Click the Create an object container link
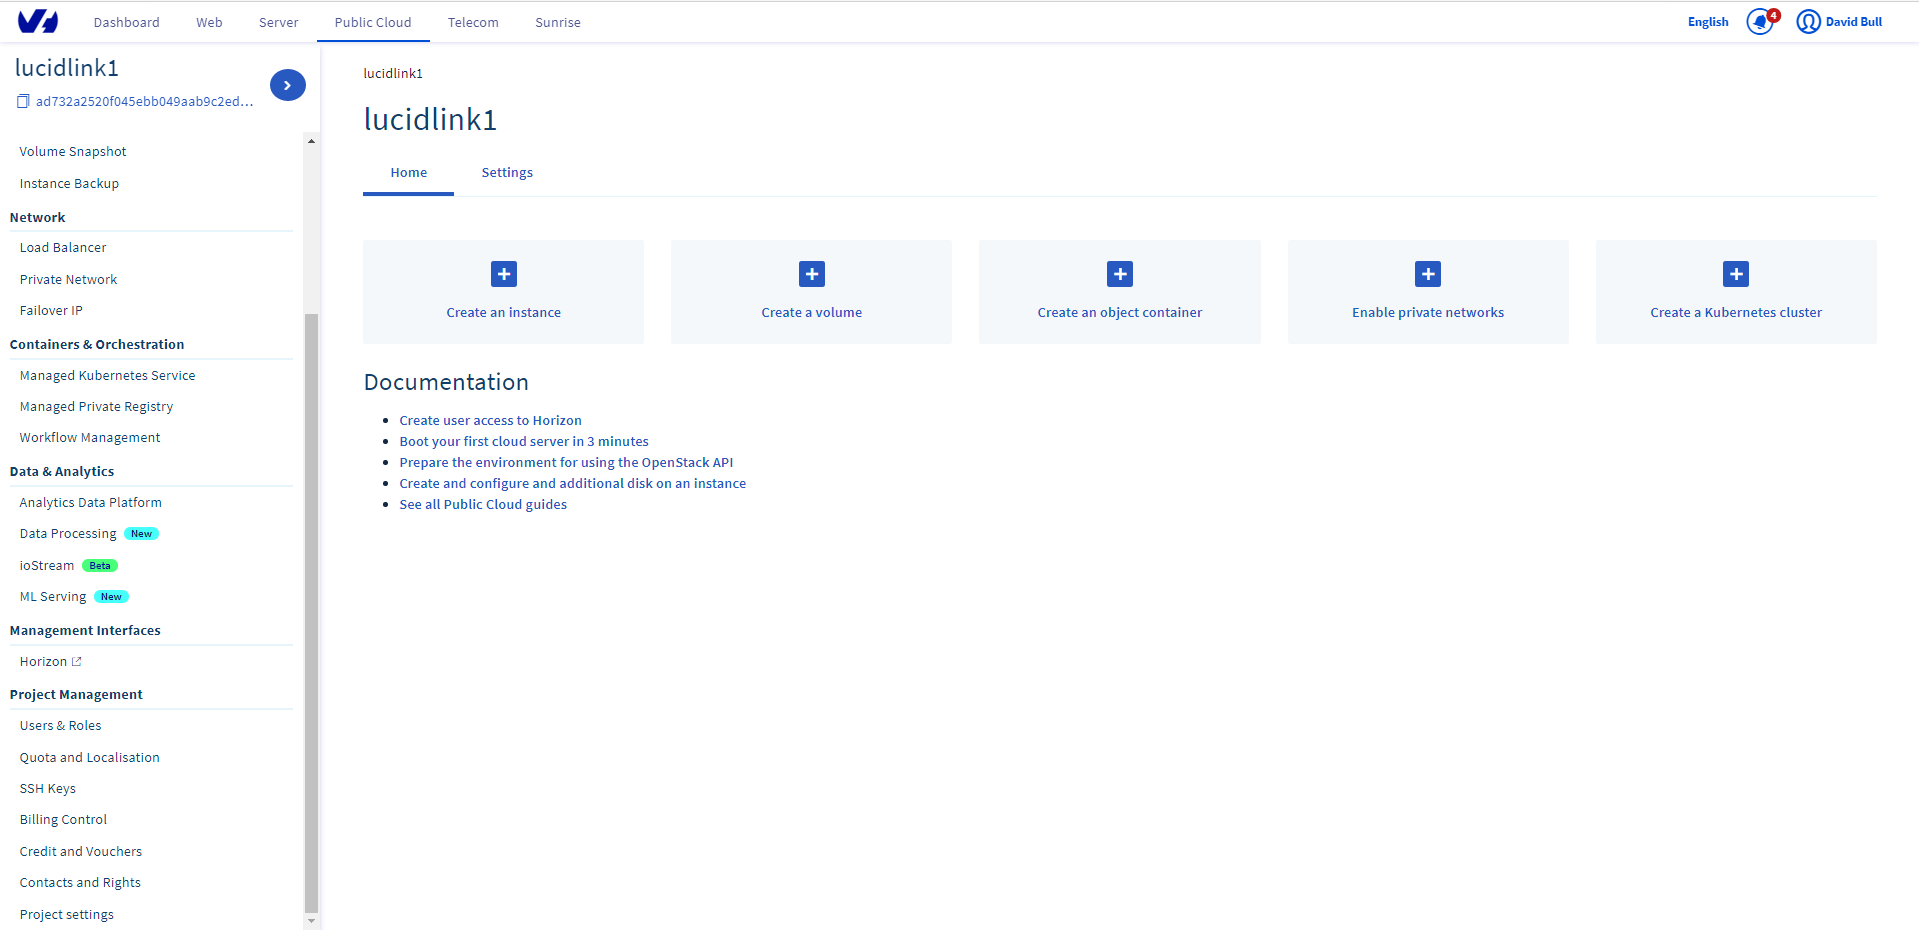The image size is (1919, 930). pyautogui.click(x=1120, y=312)
